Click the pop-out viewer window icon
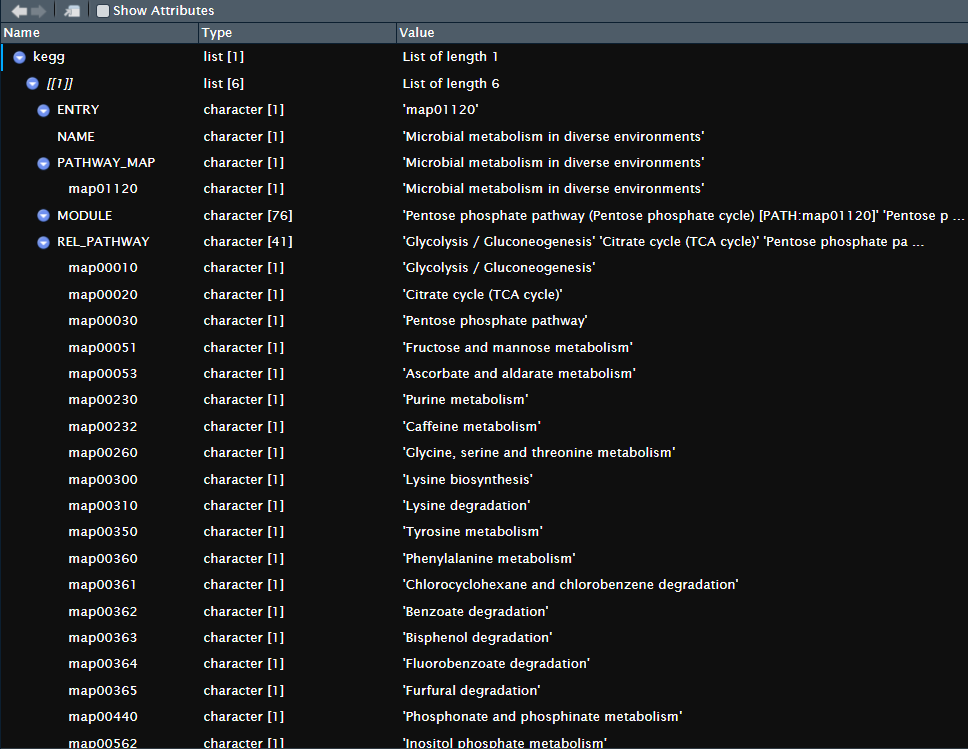Viewport: 968px width, 749px height. click(x=72, y=11)
